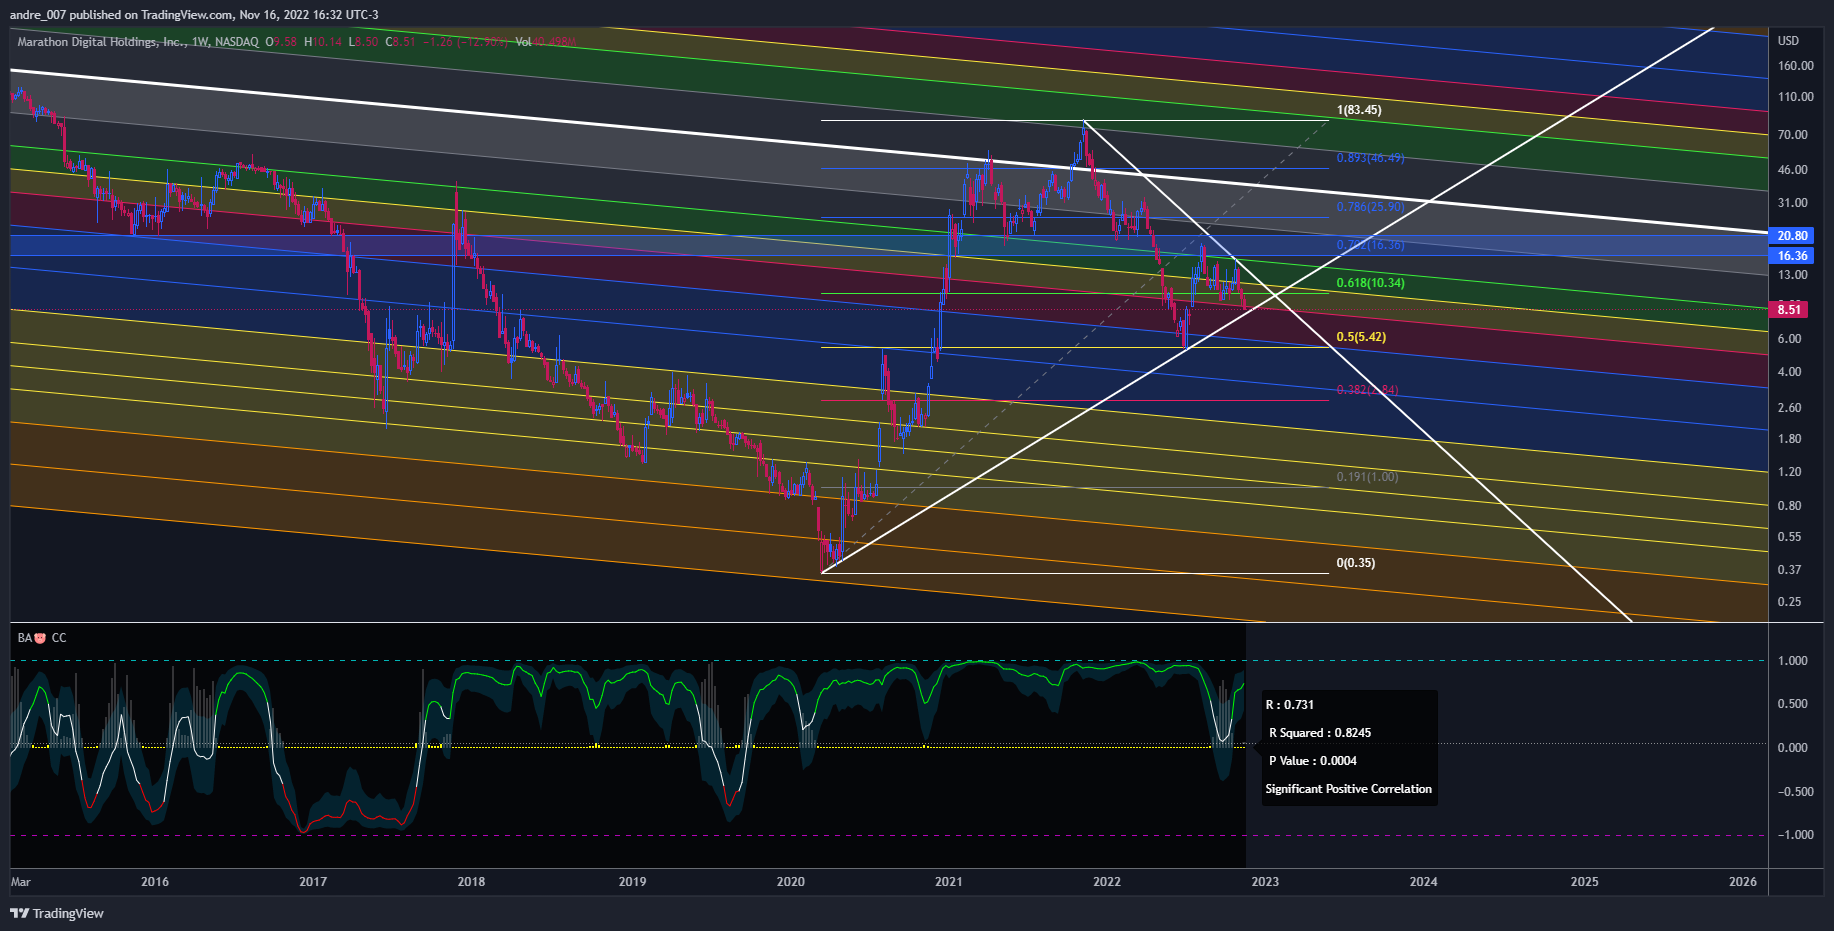The width and height of the screenshot is (1834, 931).
Task: Click the 2026 label on the time axis
Action: (x=1743, y=882)
